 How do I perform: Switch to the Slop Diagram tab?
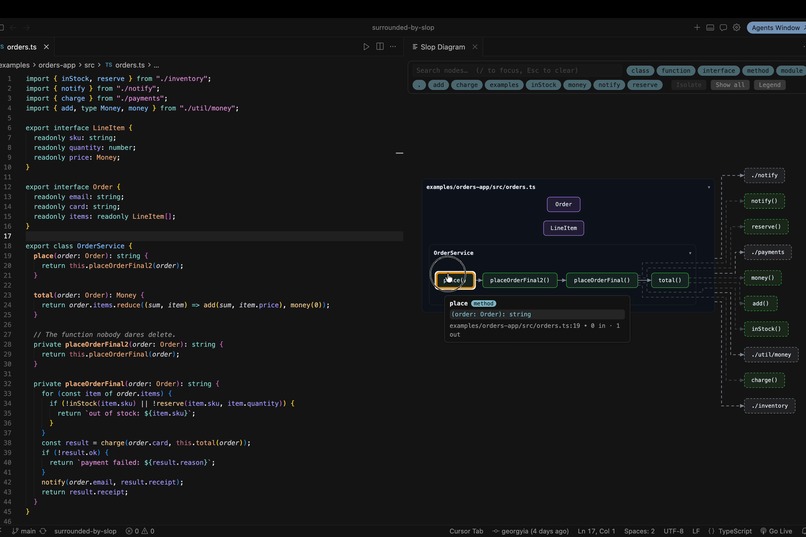443,47
